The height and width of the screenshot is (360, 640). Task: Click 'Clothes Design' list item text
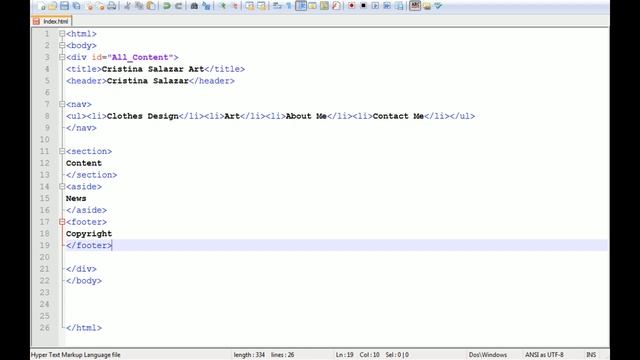tap(142, 116)
